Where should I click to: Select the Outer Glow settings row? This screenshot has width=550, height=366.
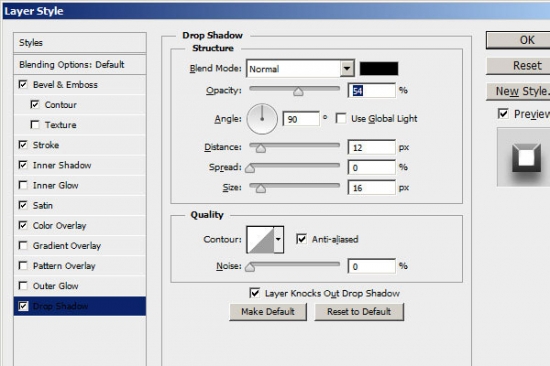click(80, 286)
